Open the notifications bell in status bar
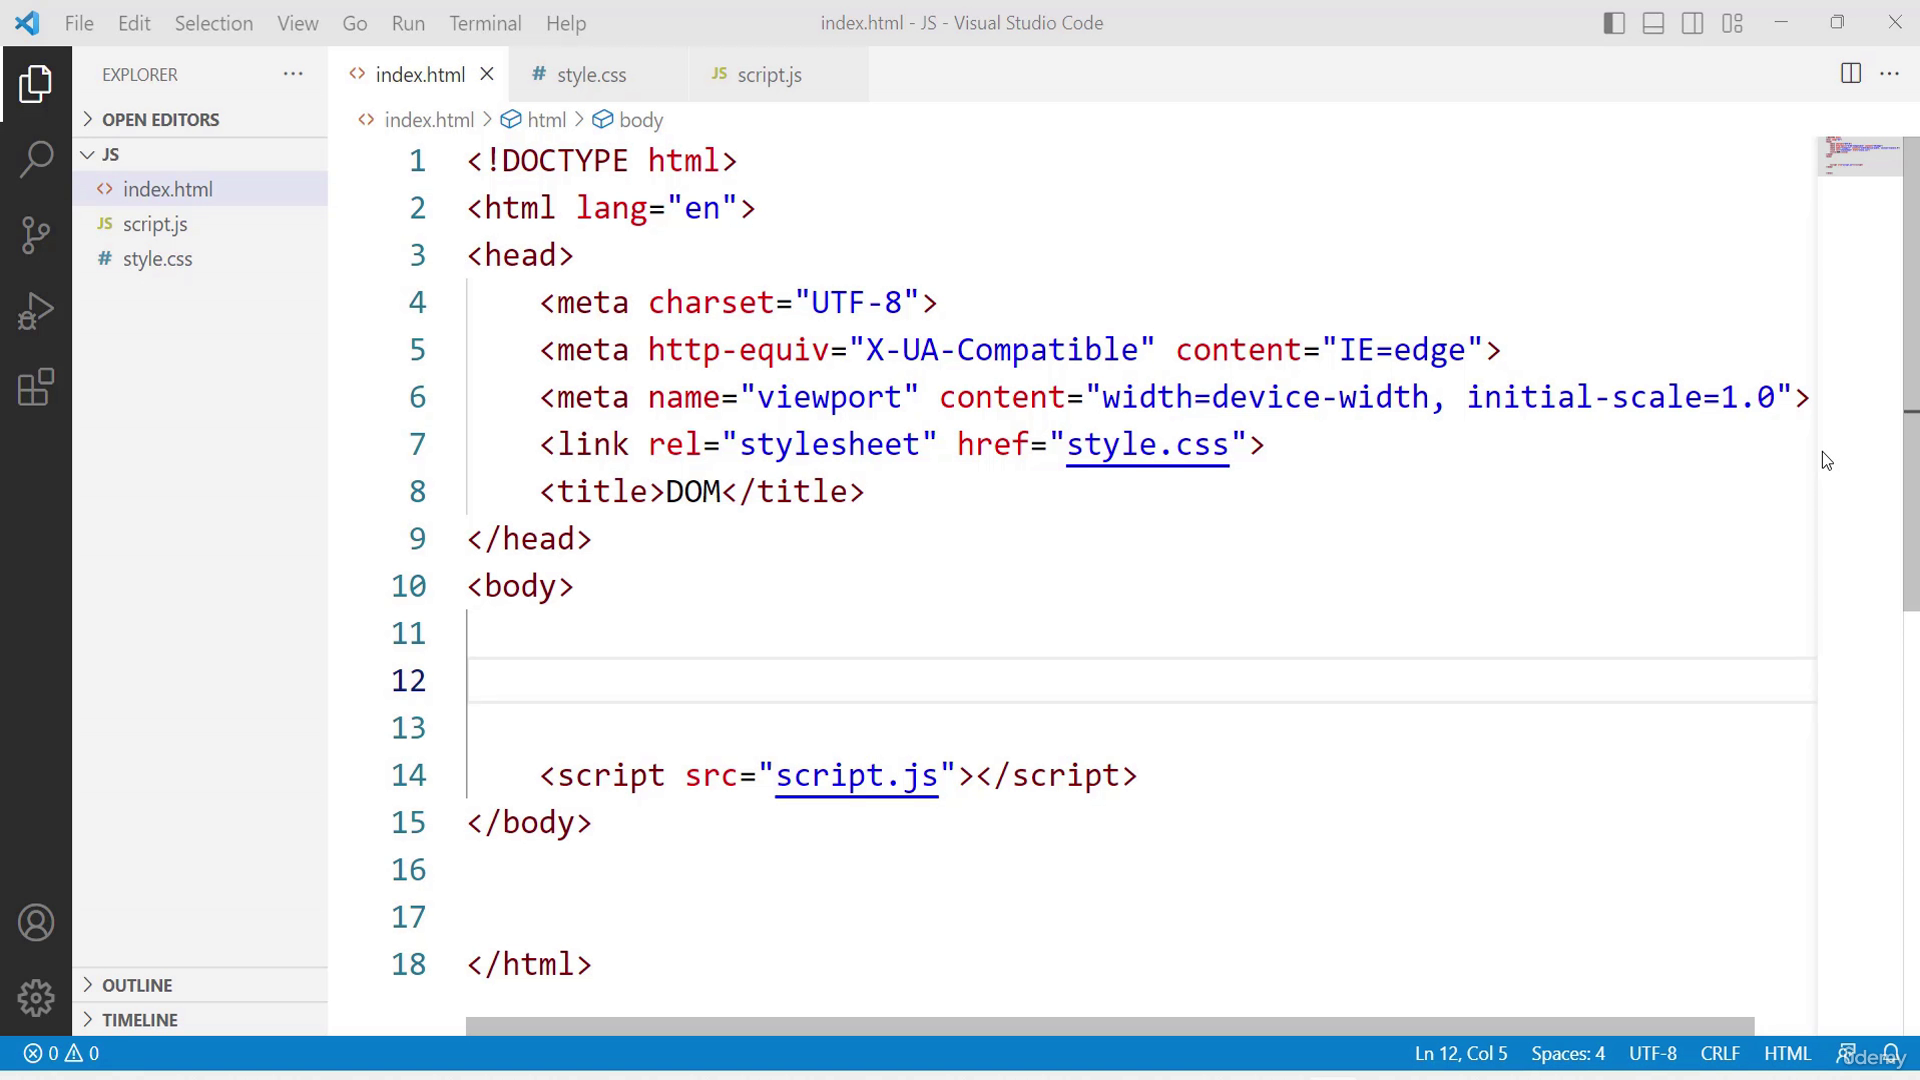 1891,1054
